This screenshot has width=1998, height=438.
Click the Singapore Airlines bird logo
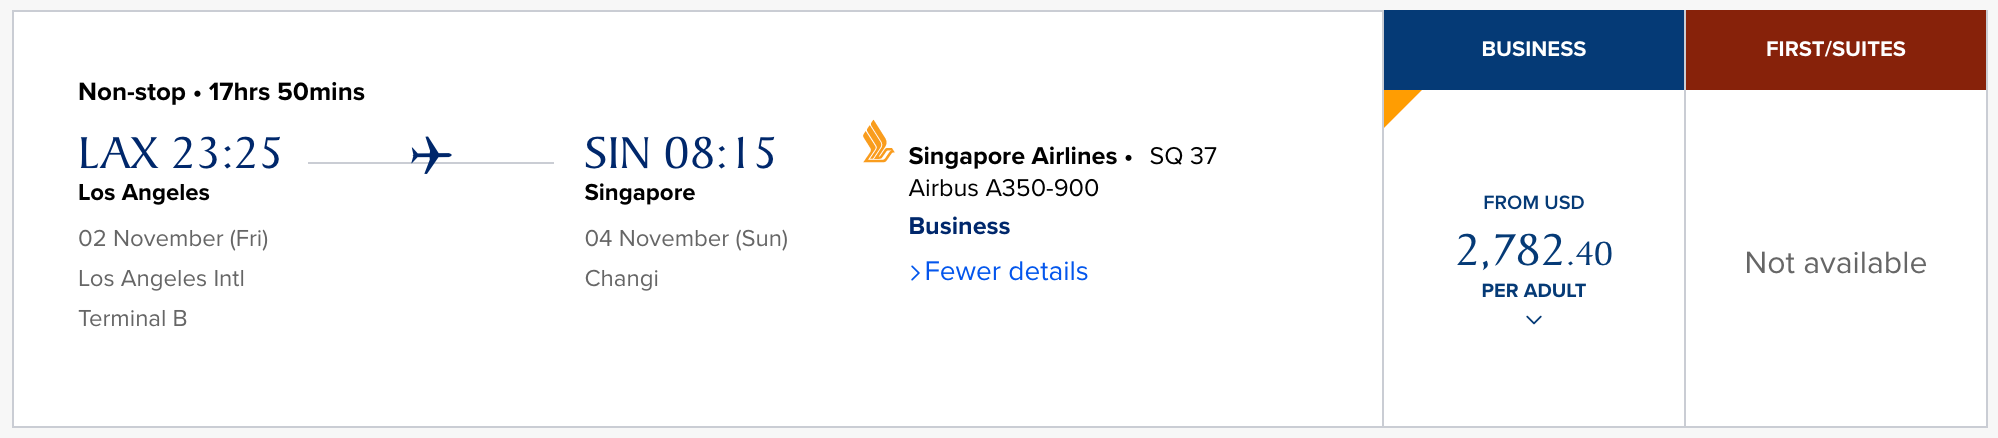pos(878,142)
